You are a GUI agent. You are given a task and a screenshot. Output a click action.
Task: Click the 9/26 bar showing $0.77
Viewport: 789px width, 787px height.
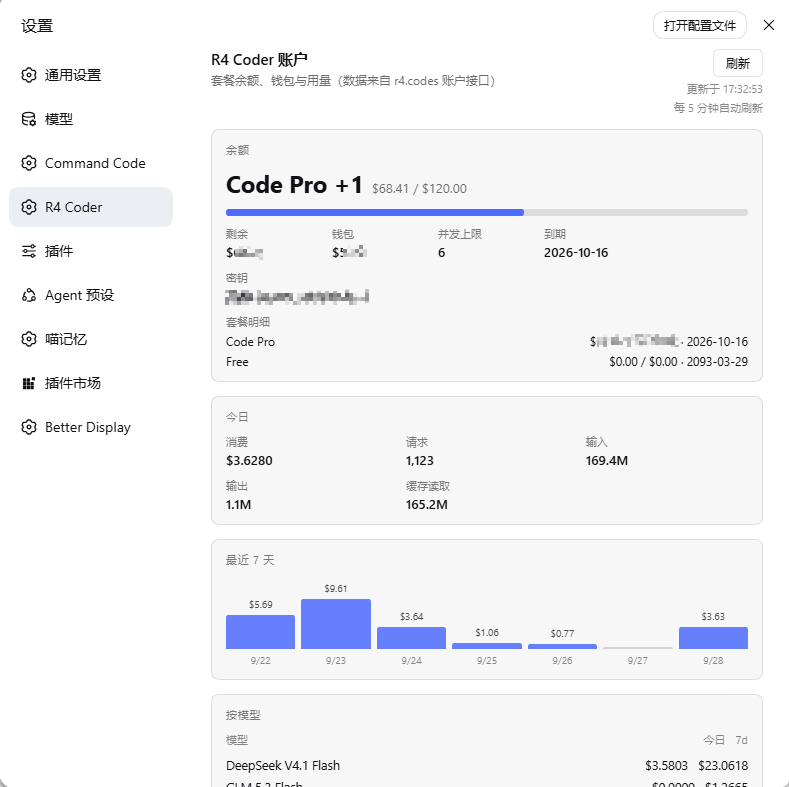pos(562,646)
